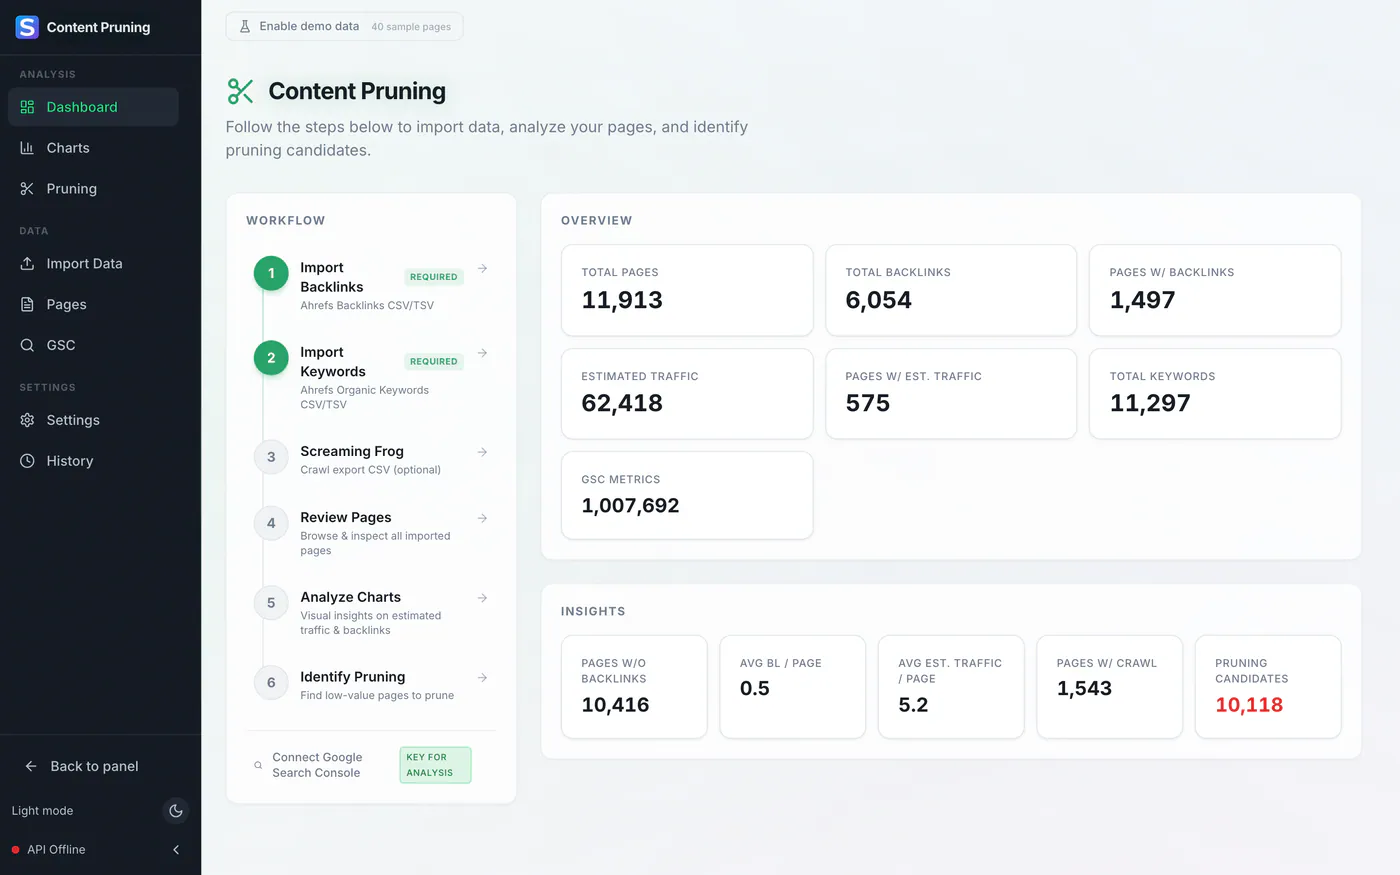Screen dimensions: 1400x875
Task: Open the Dashboard menu item
Action: [x=93, y=107]
